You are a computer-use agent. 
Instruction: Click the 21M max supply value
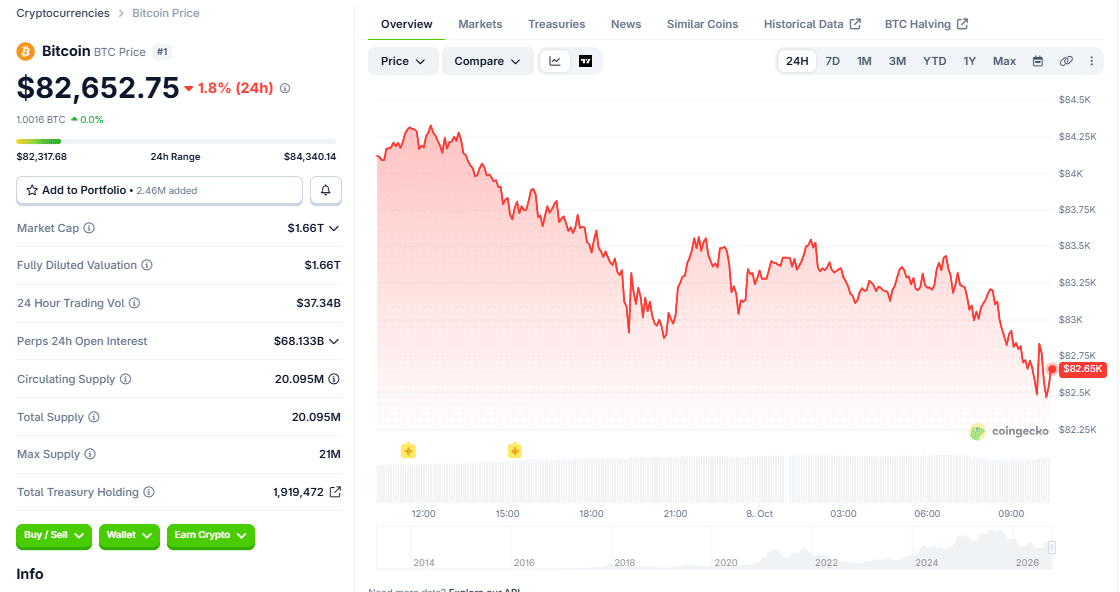330,454
